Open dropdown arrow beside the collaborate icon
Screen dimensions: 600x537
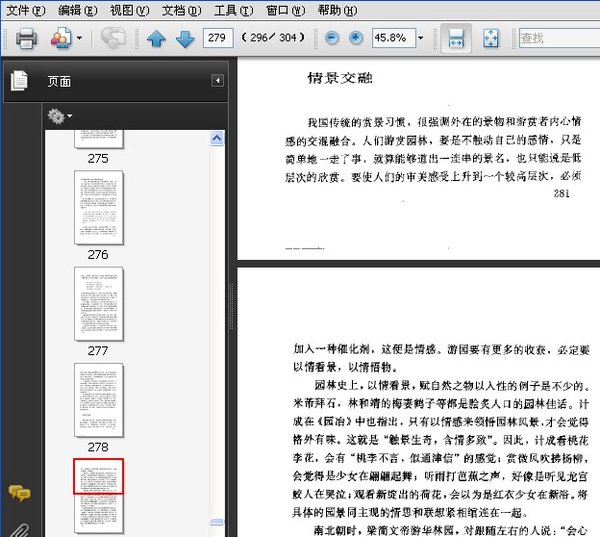tap(80, 39)
